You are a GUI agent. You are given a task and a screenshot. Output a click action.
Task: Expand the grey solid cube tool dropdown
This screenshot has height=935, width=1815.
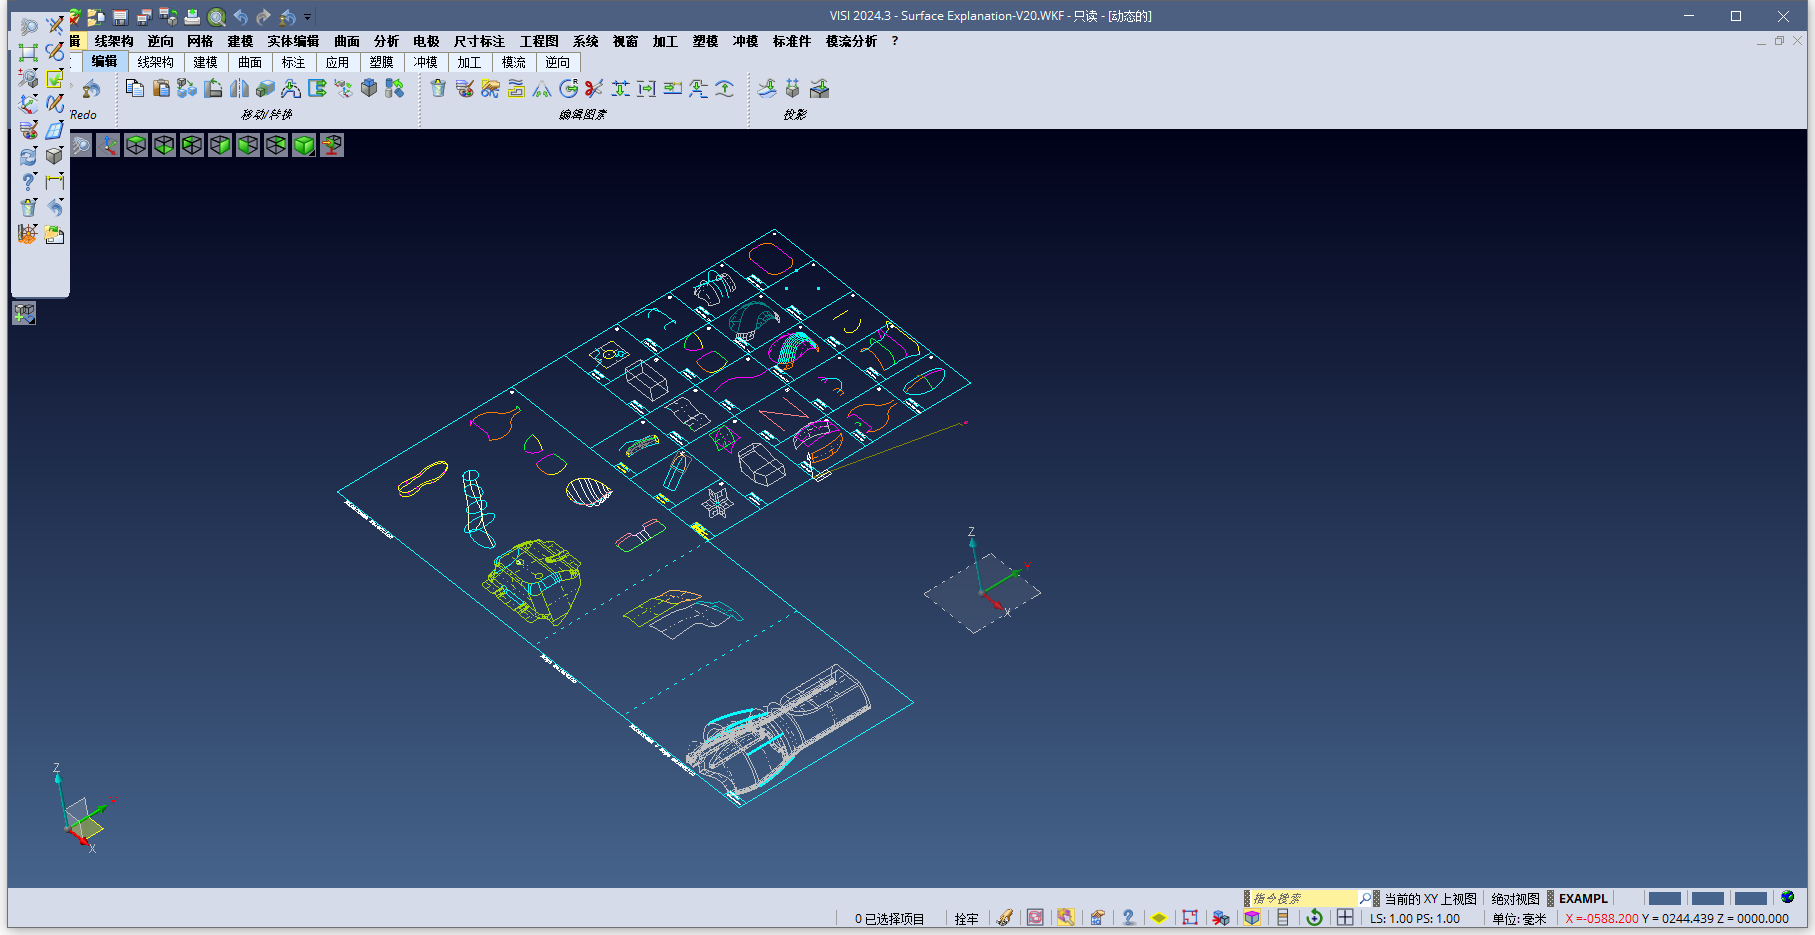[55, 156]
